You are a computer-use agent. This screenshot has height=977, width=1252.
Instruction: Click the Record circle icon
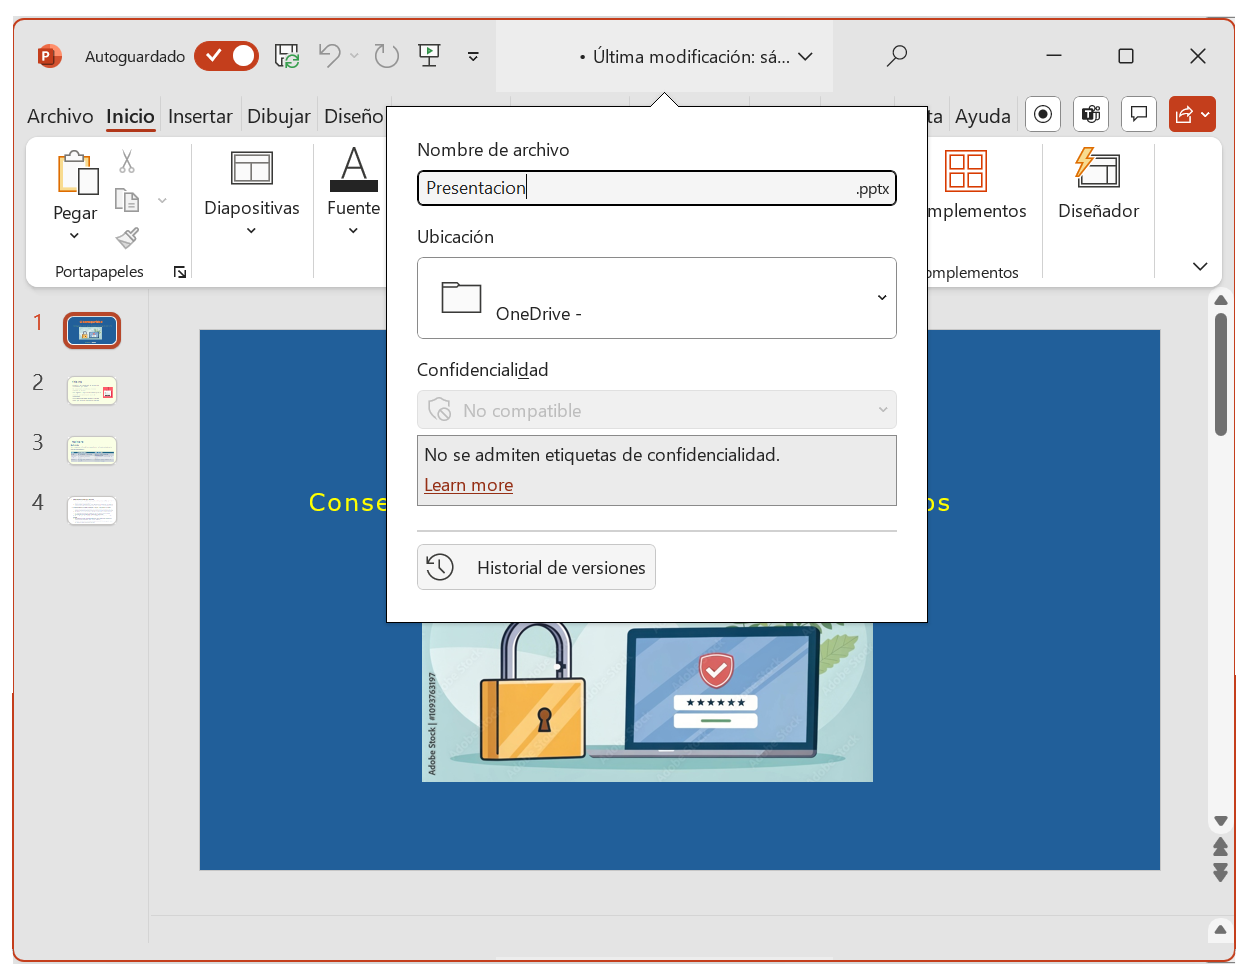pyautogui.click(x=1043, y=115)
